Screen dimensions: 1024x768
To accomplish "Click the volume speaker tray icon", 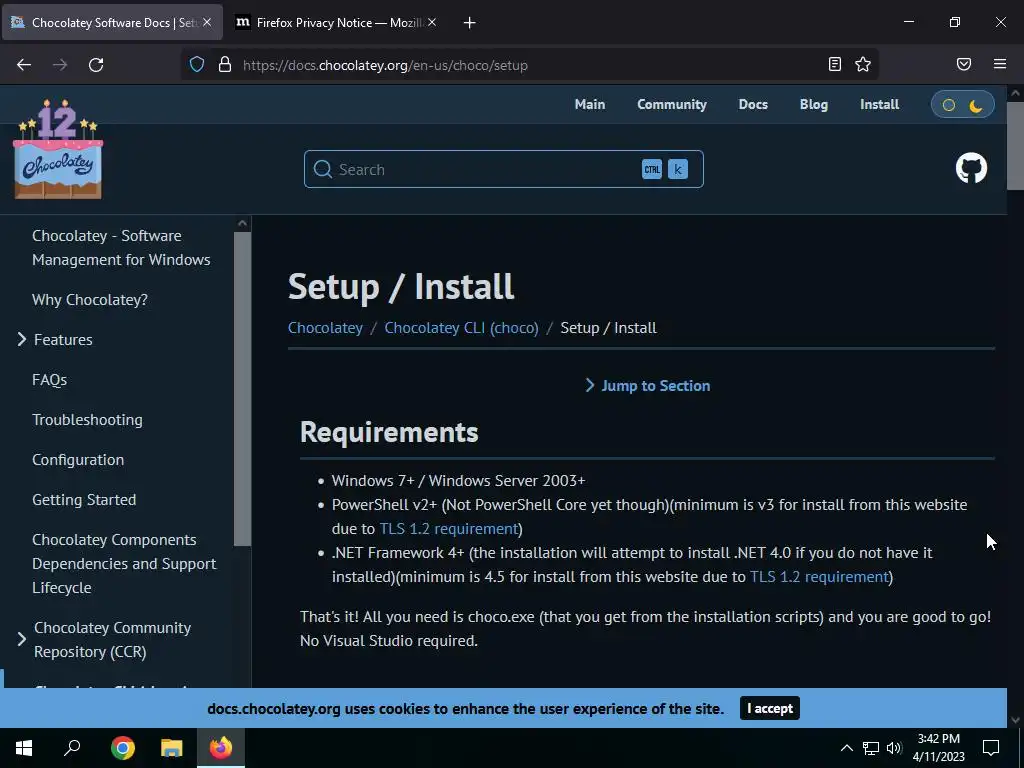I will pyautogui.click(x=894, y=748).
